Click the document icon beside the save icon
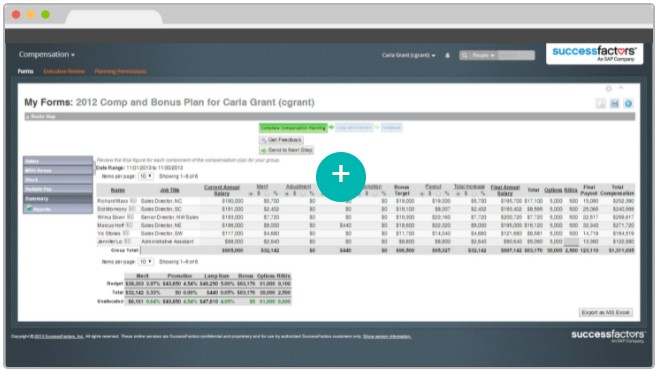This screenshot has width=659, height=372. tap(601, 103)
